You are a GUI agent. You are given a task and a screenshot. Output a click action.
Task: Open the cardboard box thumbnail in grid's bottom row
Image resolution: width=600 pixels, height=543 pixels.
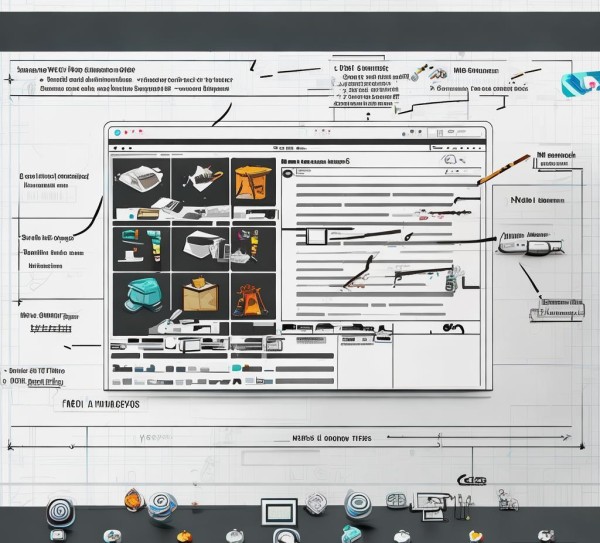199,296
